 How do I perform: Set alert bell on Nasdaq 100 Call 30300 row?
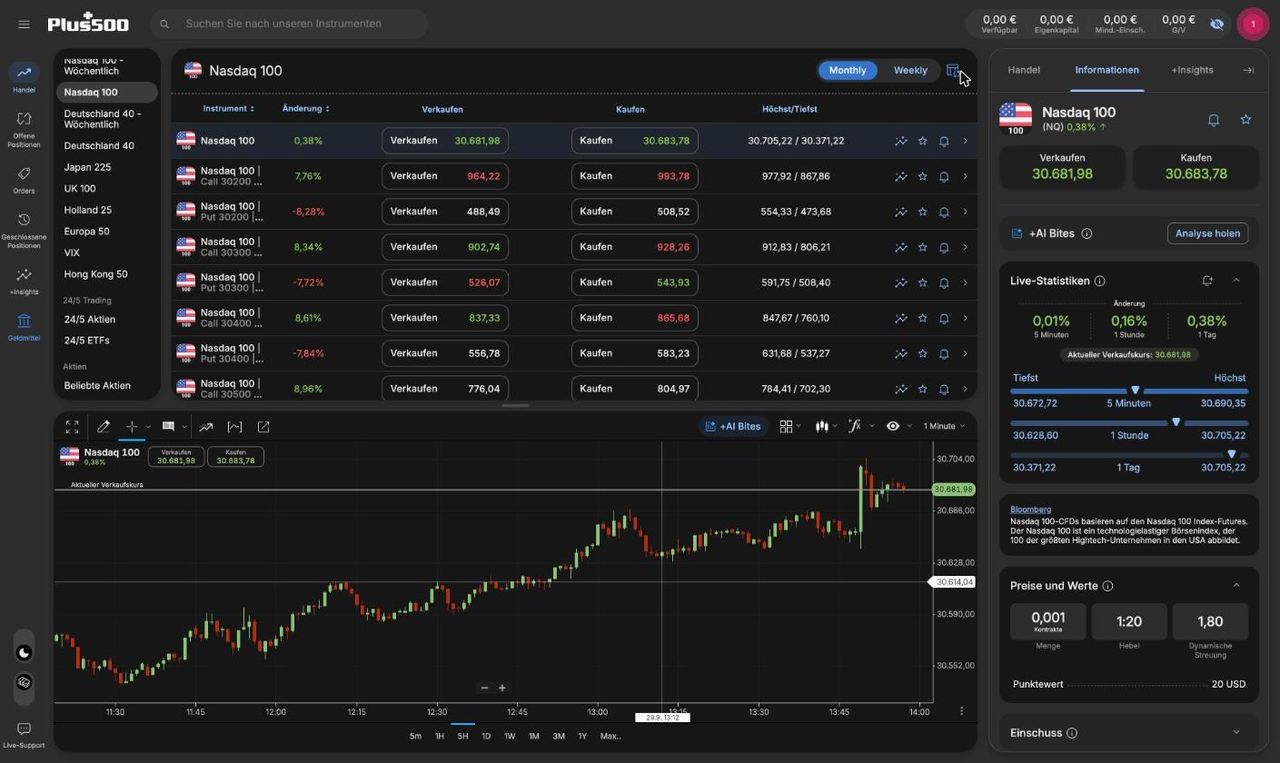tap(944, 247)
